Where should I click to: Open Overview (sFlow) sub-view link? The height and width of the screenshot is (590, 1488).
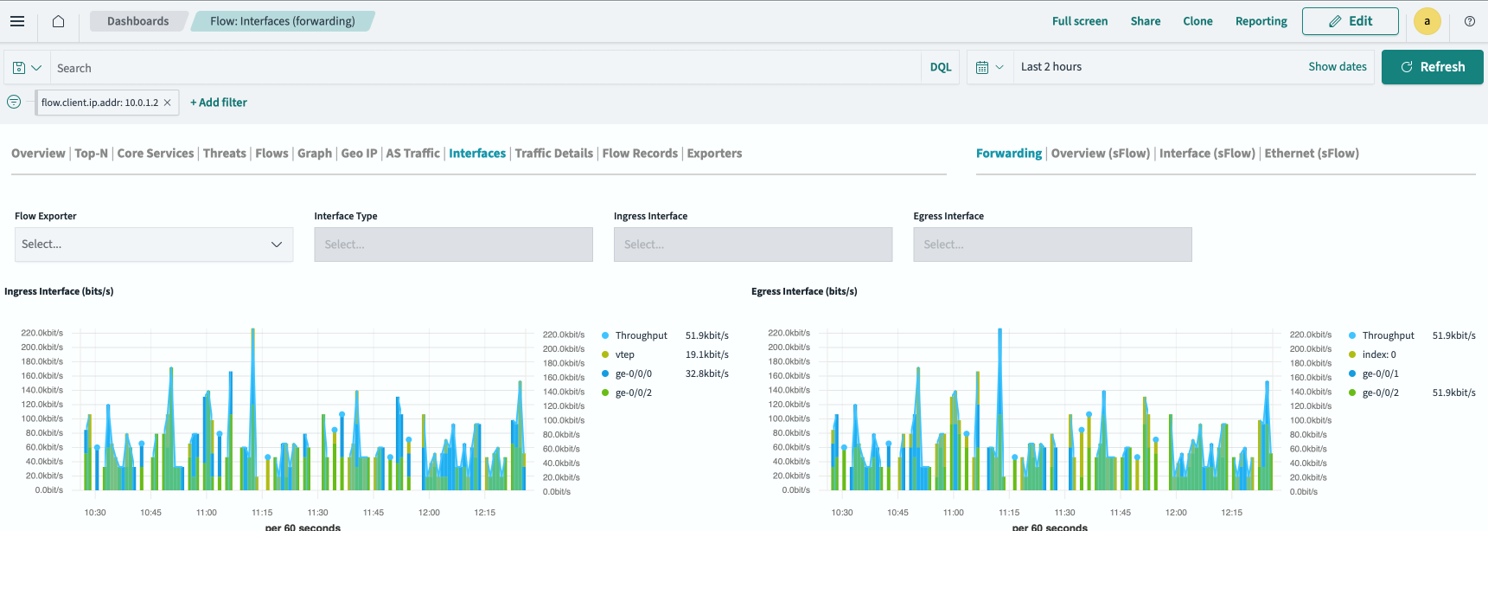tap(1100, 153)
